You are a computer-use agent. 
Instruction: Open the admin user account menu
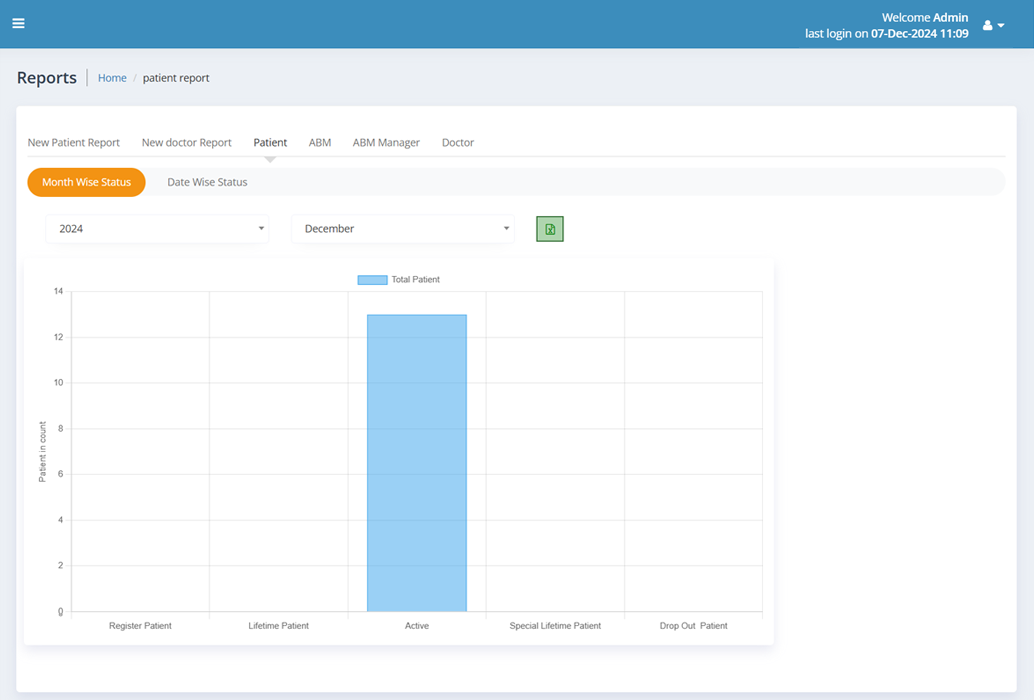pyautogui.click(x=993, y=25)
